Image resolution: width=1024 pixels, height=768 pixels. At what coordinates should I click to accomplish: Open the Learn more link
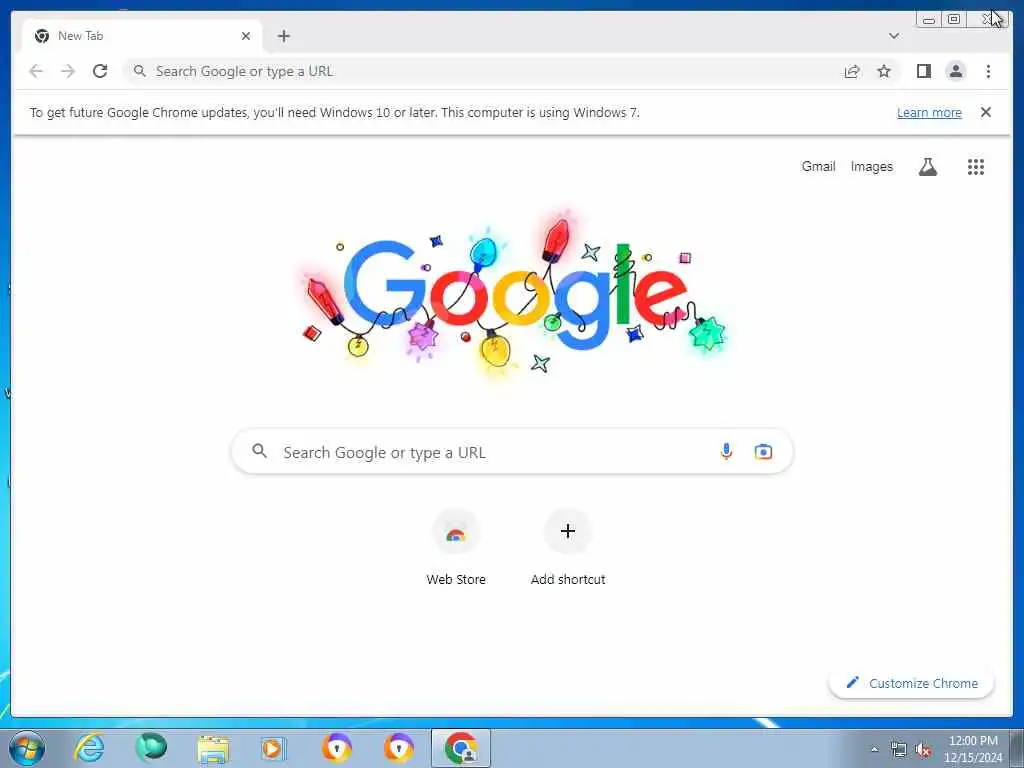click(929, 112)
